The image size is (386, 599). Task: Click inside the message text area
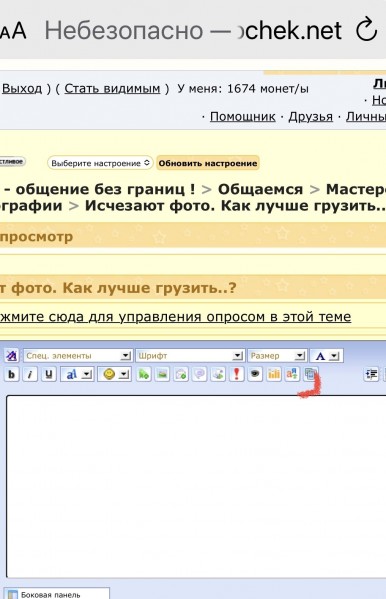point(196,487)
